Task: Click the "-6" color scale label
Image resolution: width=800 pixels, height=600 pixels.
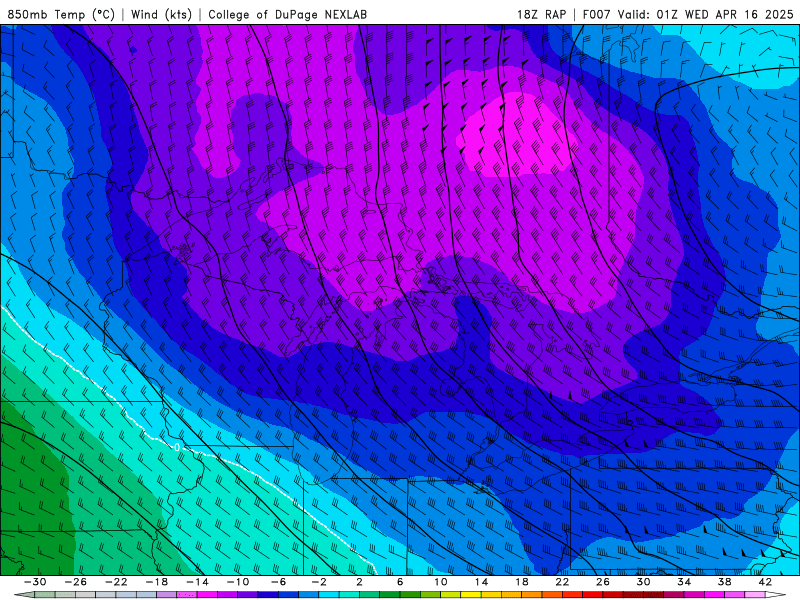Action: pyautogui.click(x=279, y=582)
